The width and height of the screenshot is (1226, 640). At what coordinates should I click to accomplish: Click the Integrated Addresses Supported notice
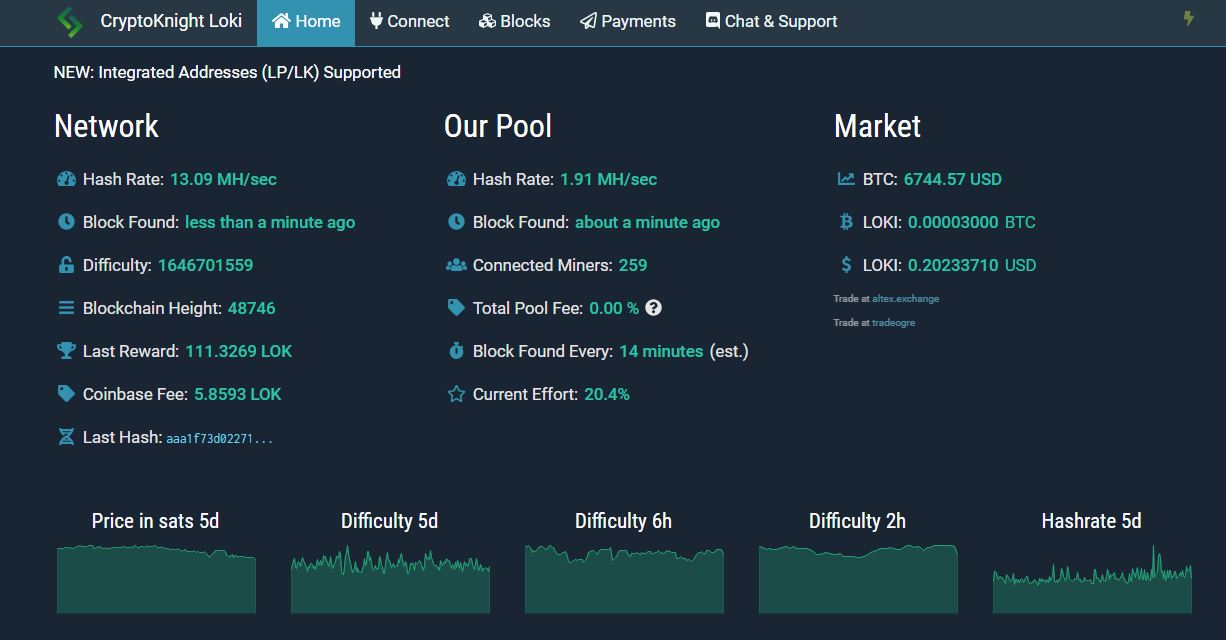pyautogui.click(x=227, y=72)
